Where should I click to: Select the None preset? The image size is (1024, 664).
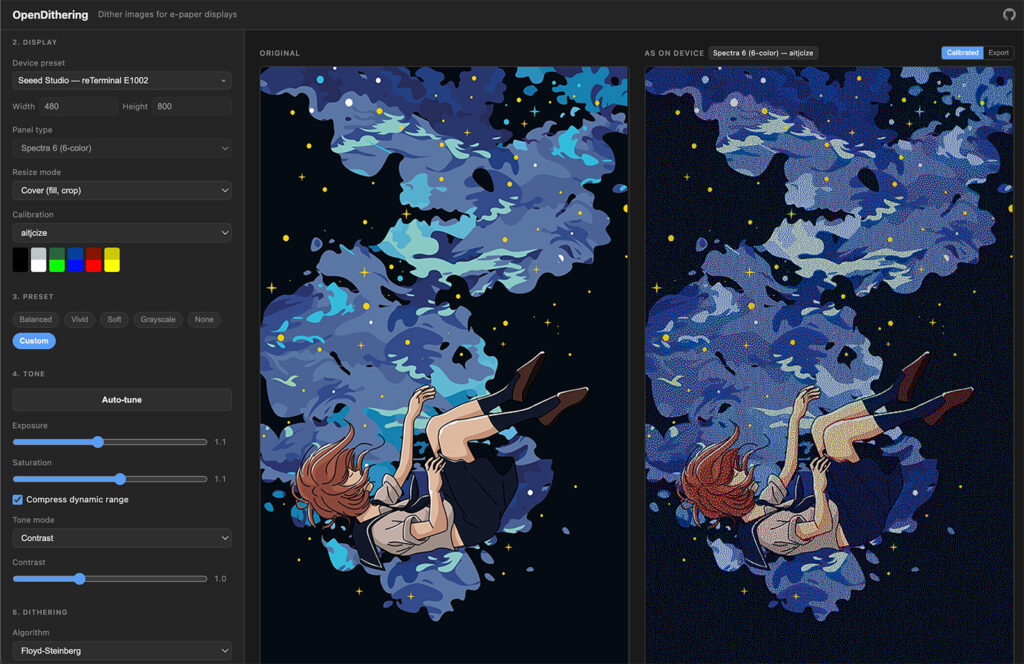[204, 320]
